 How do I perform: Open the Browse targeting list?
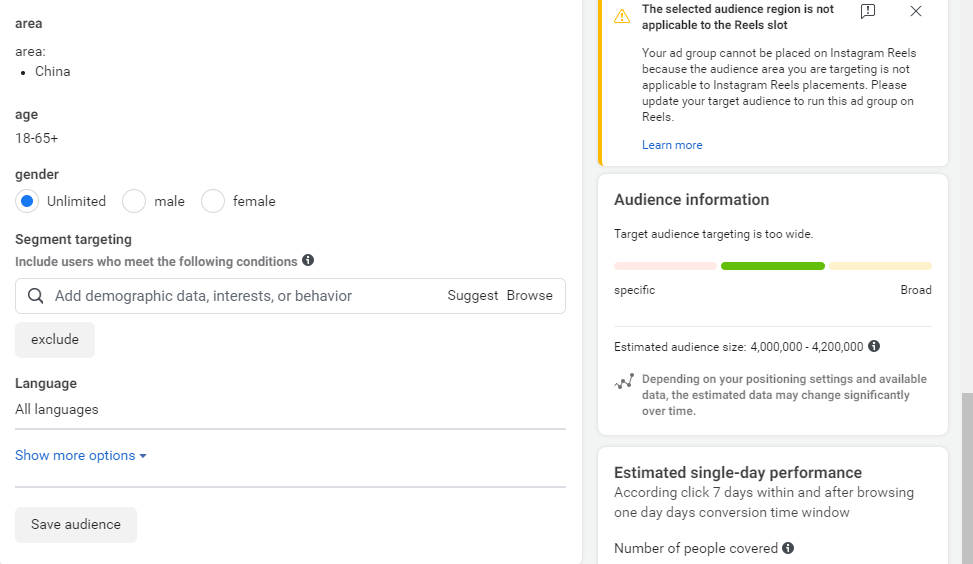click(x=529, y=296)
